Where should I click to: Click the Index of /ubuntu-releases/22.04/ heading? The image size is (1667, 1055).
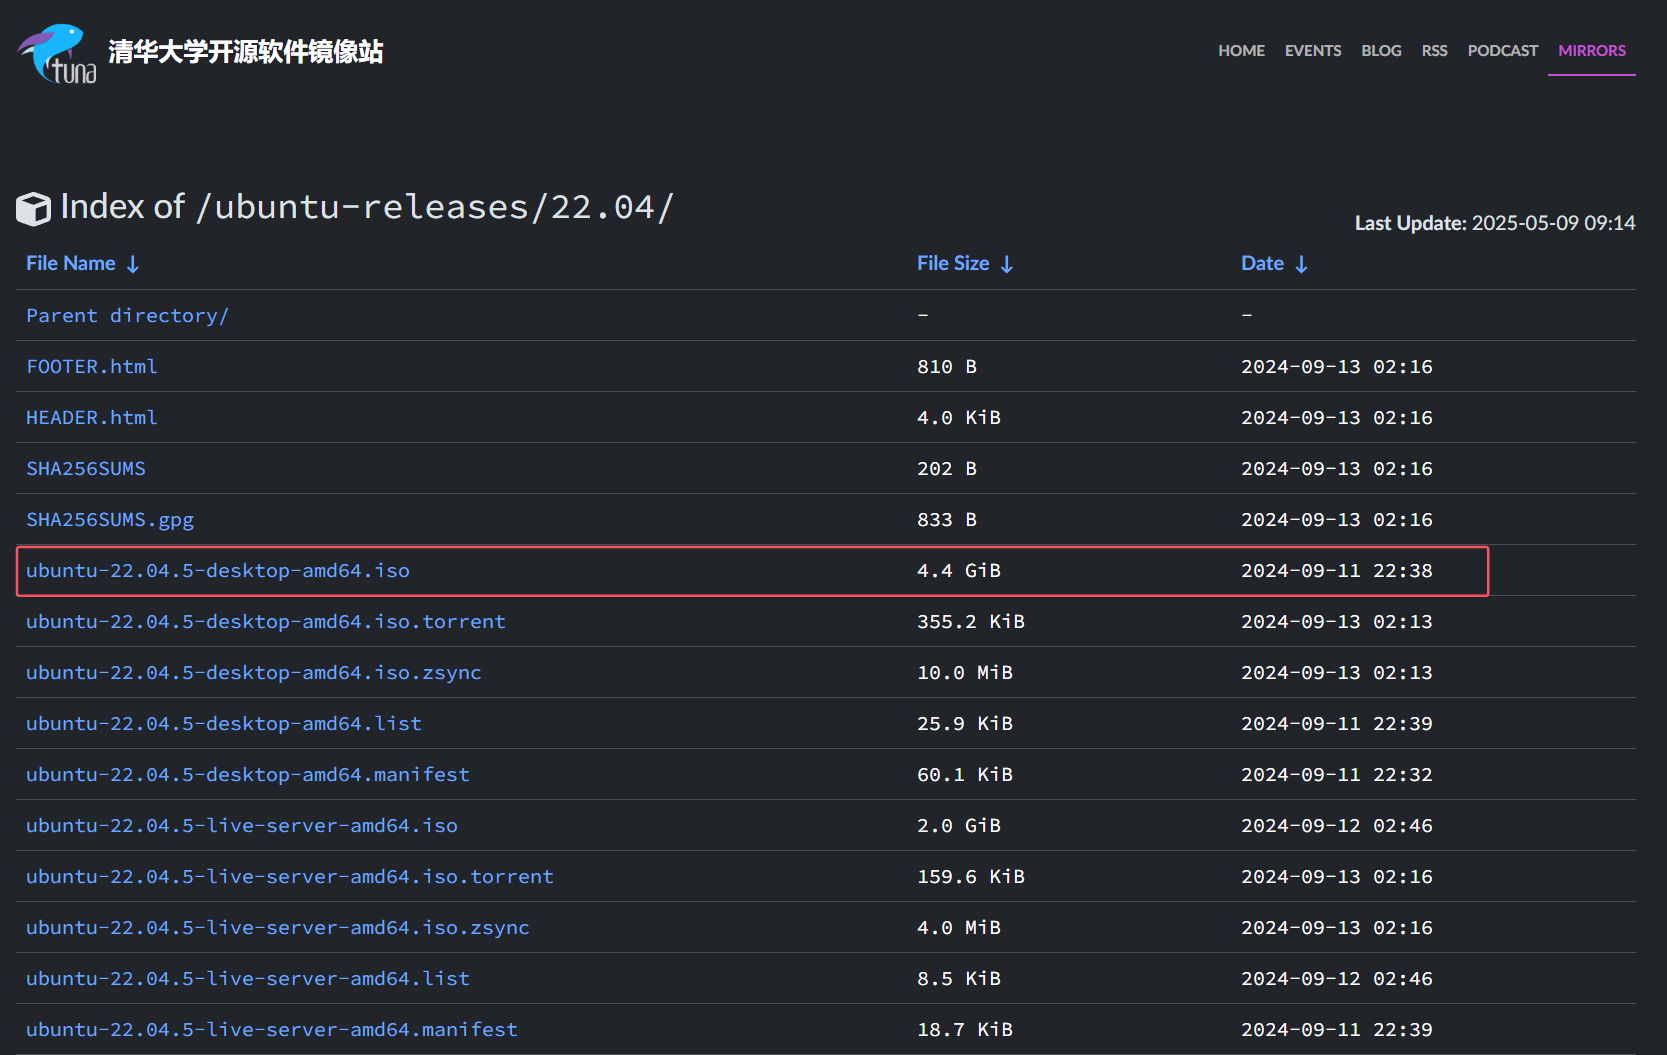(x=367, y=207)
